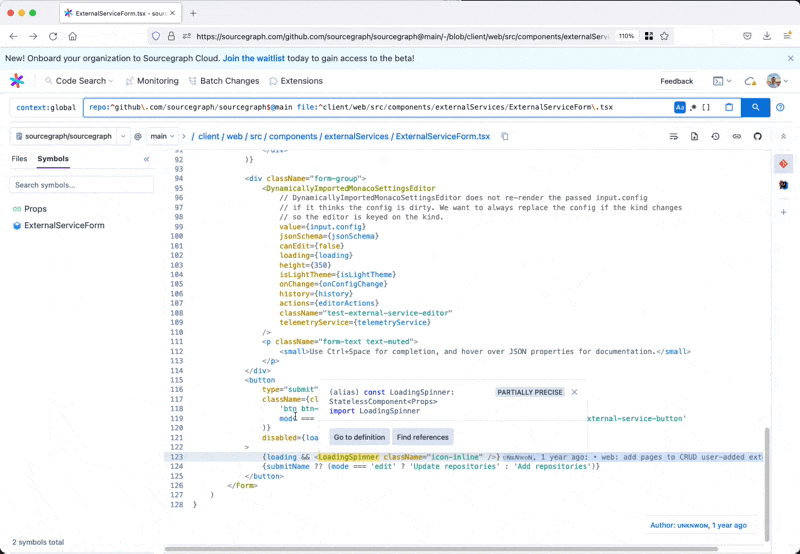The height and width of the screenshot is (554, 800).
Task: Focus the Search symbols field
Action: click(x=82, y=185)
